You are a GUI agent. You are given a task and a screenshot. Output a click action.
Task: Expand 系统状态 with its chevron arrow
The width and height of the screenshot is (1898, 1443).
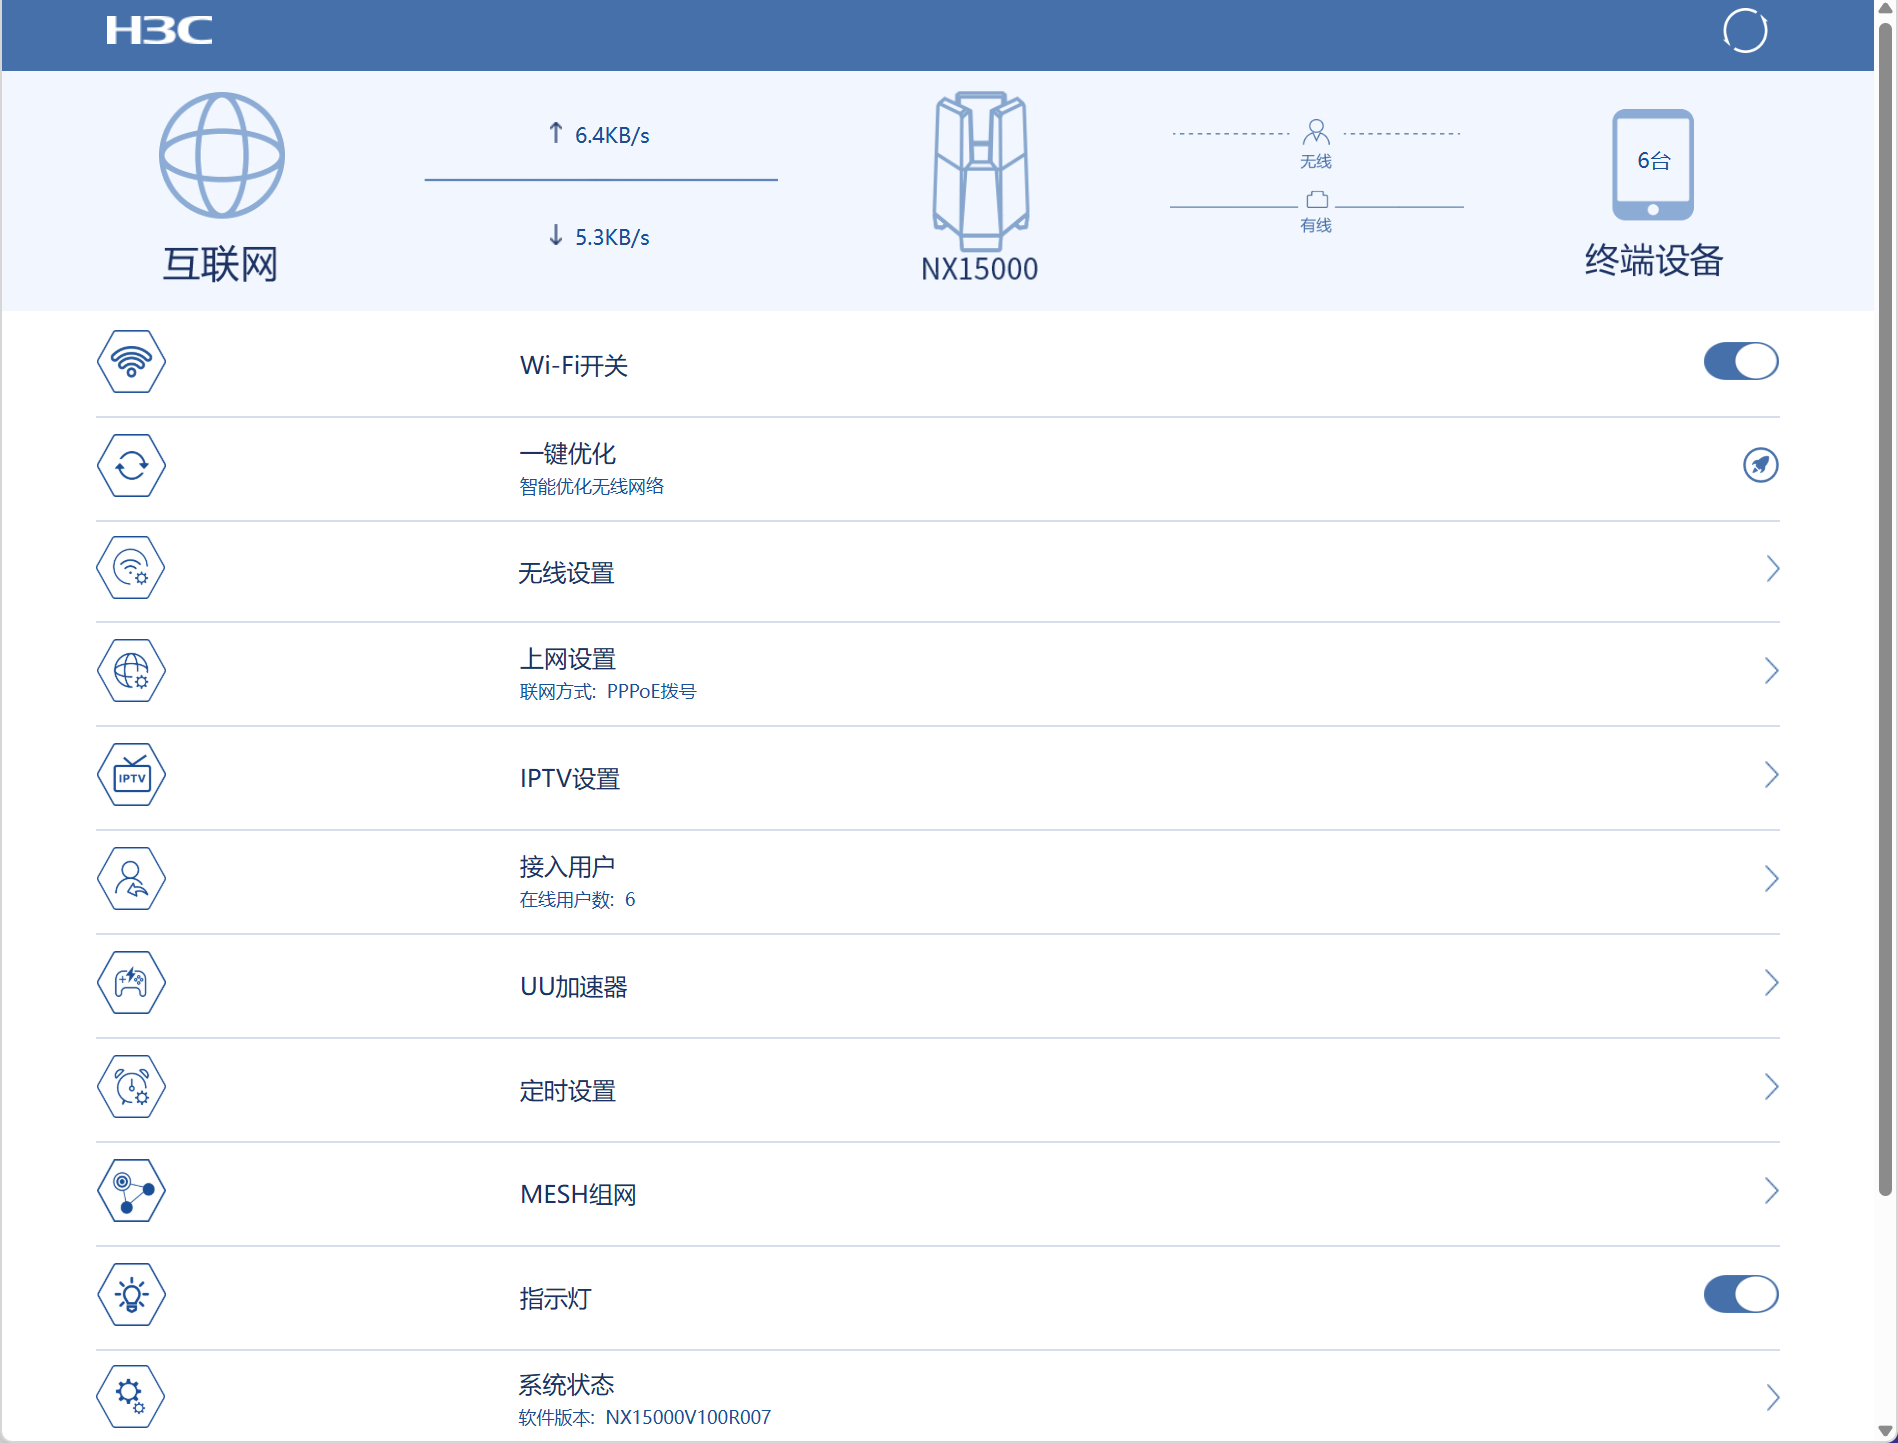1772,1397
